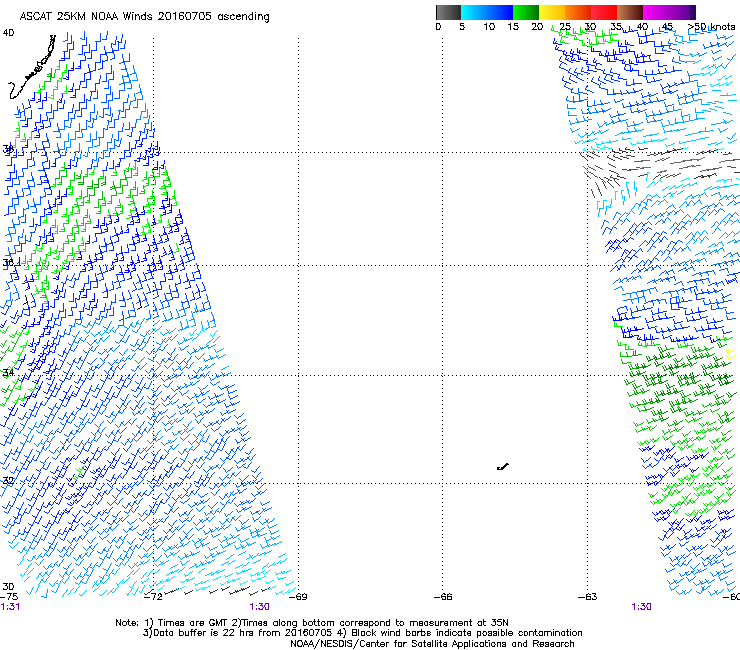Click the '-63' longitude axis label
This screenshot has width=740, height=650.
point(588,597)
